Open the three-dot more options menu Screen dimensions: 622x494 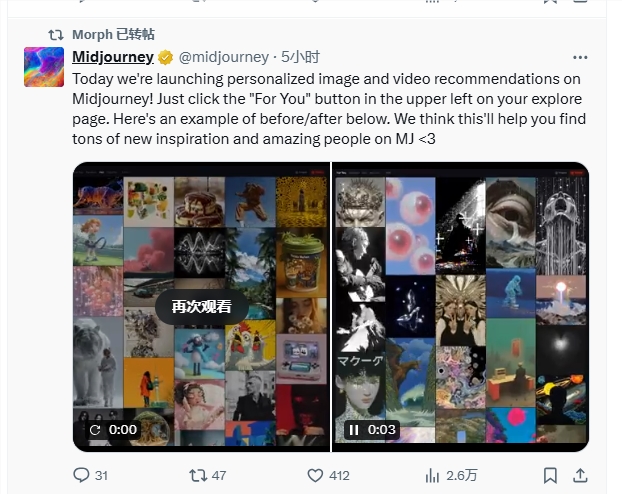[x=580, y=57]
